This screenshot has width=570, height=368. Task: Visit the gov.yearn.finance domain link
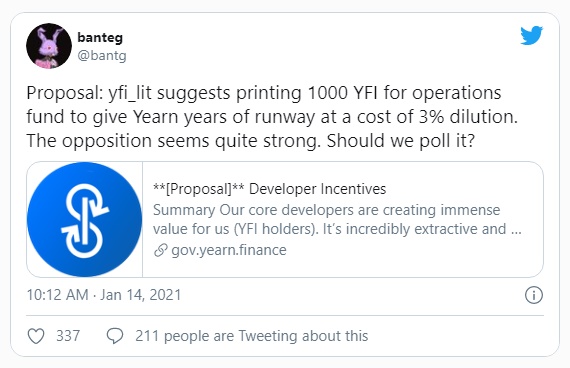pos(229,250)
